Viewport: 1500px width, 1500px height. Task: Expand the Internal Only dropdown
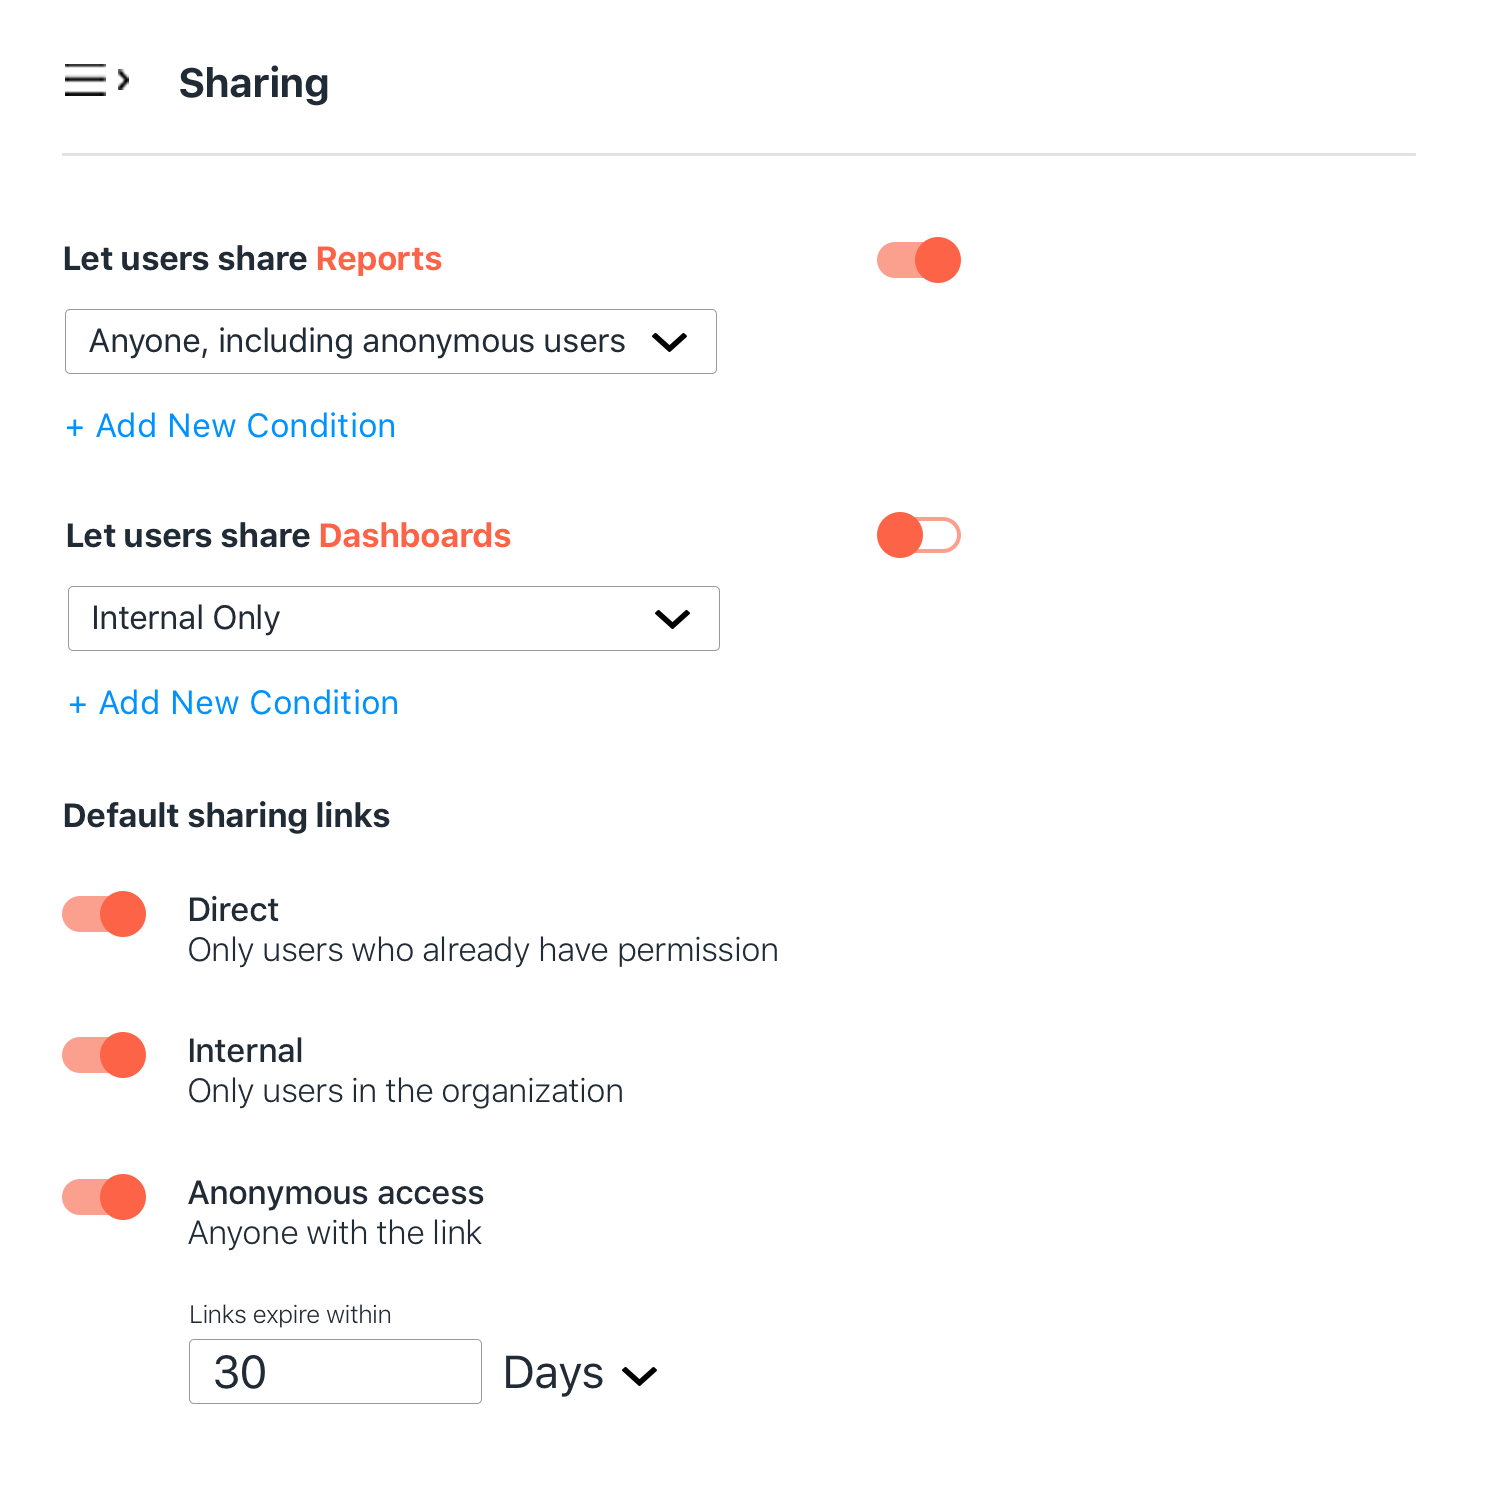click(x=394, y=619)
